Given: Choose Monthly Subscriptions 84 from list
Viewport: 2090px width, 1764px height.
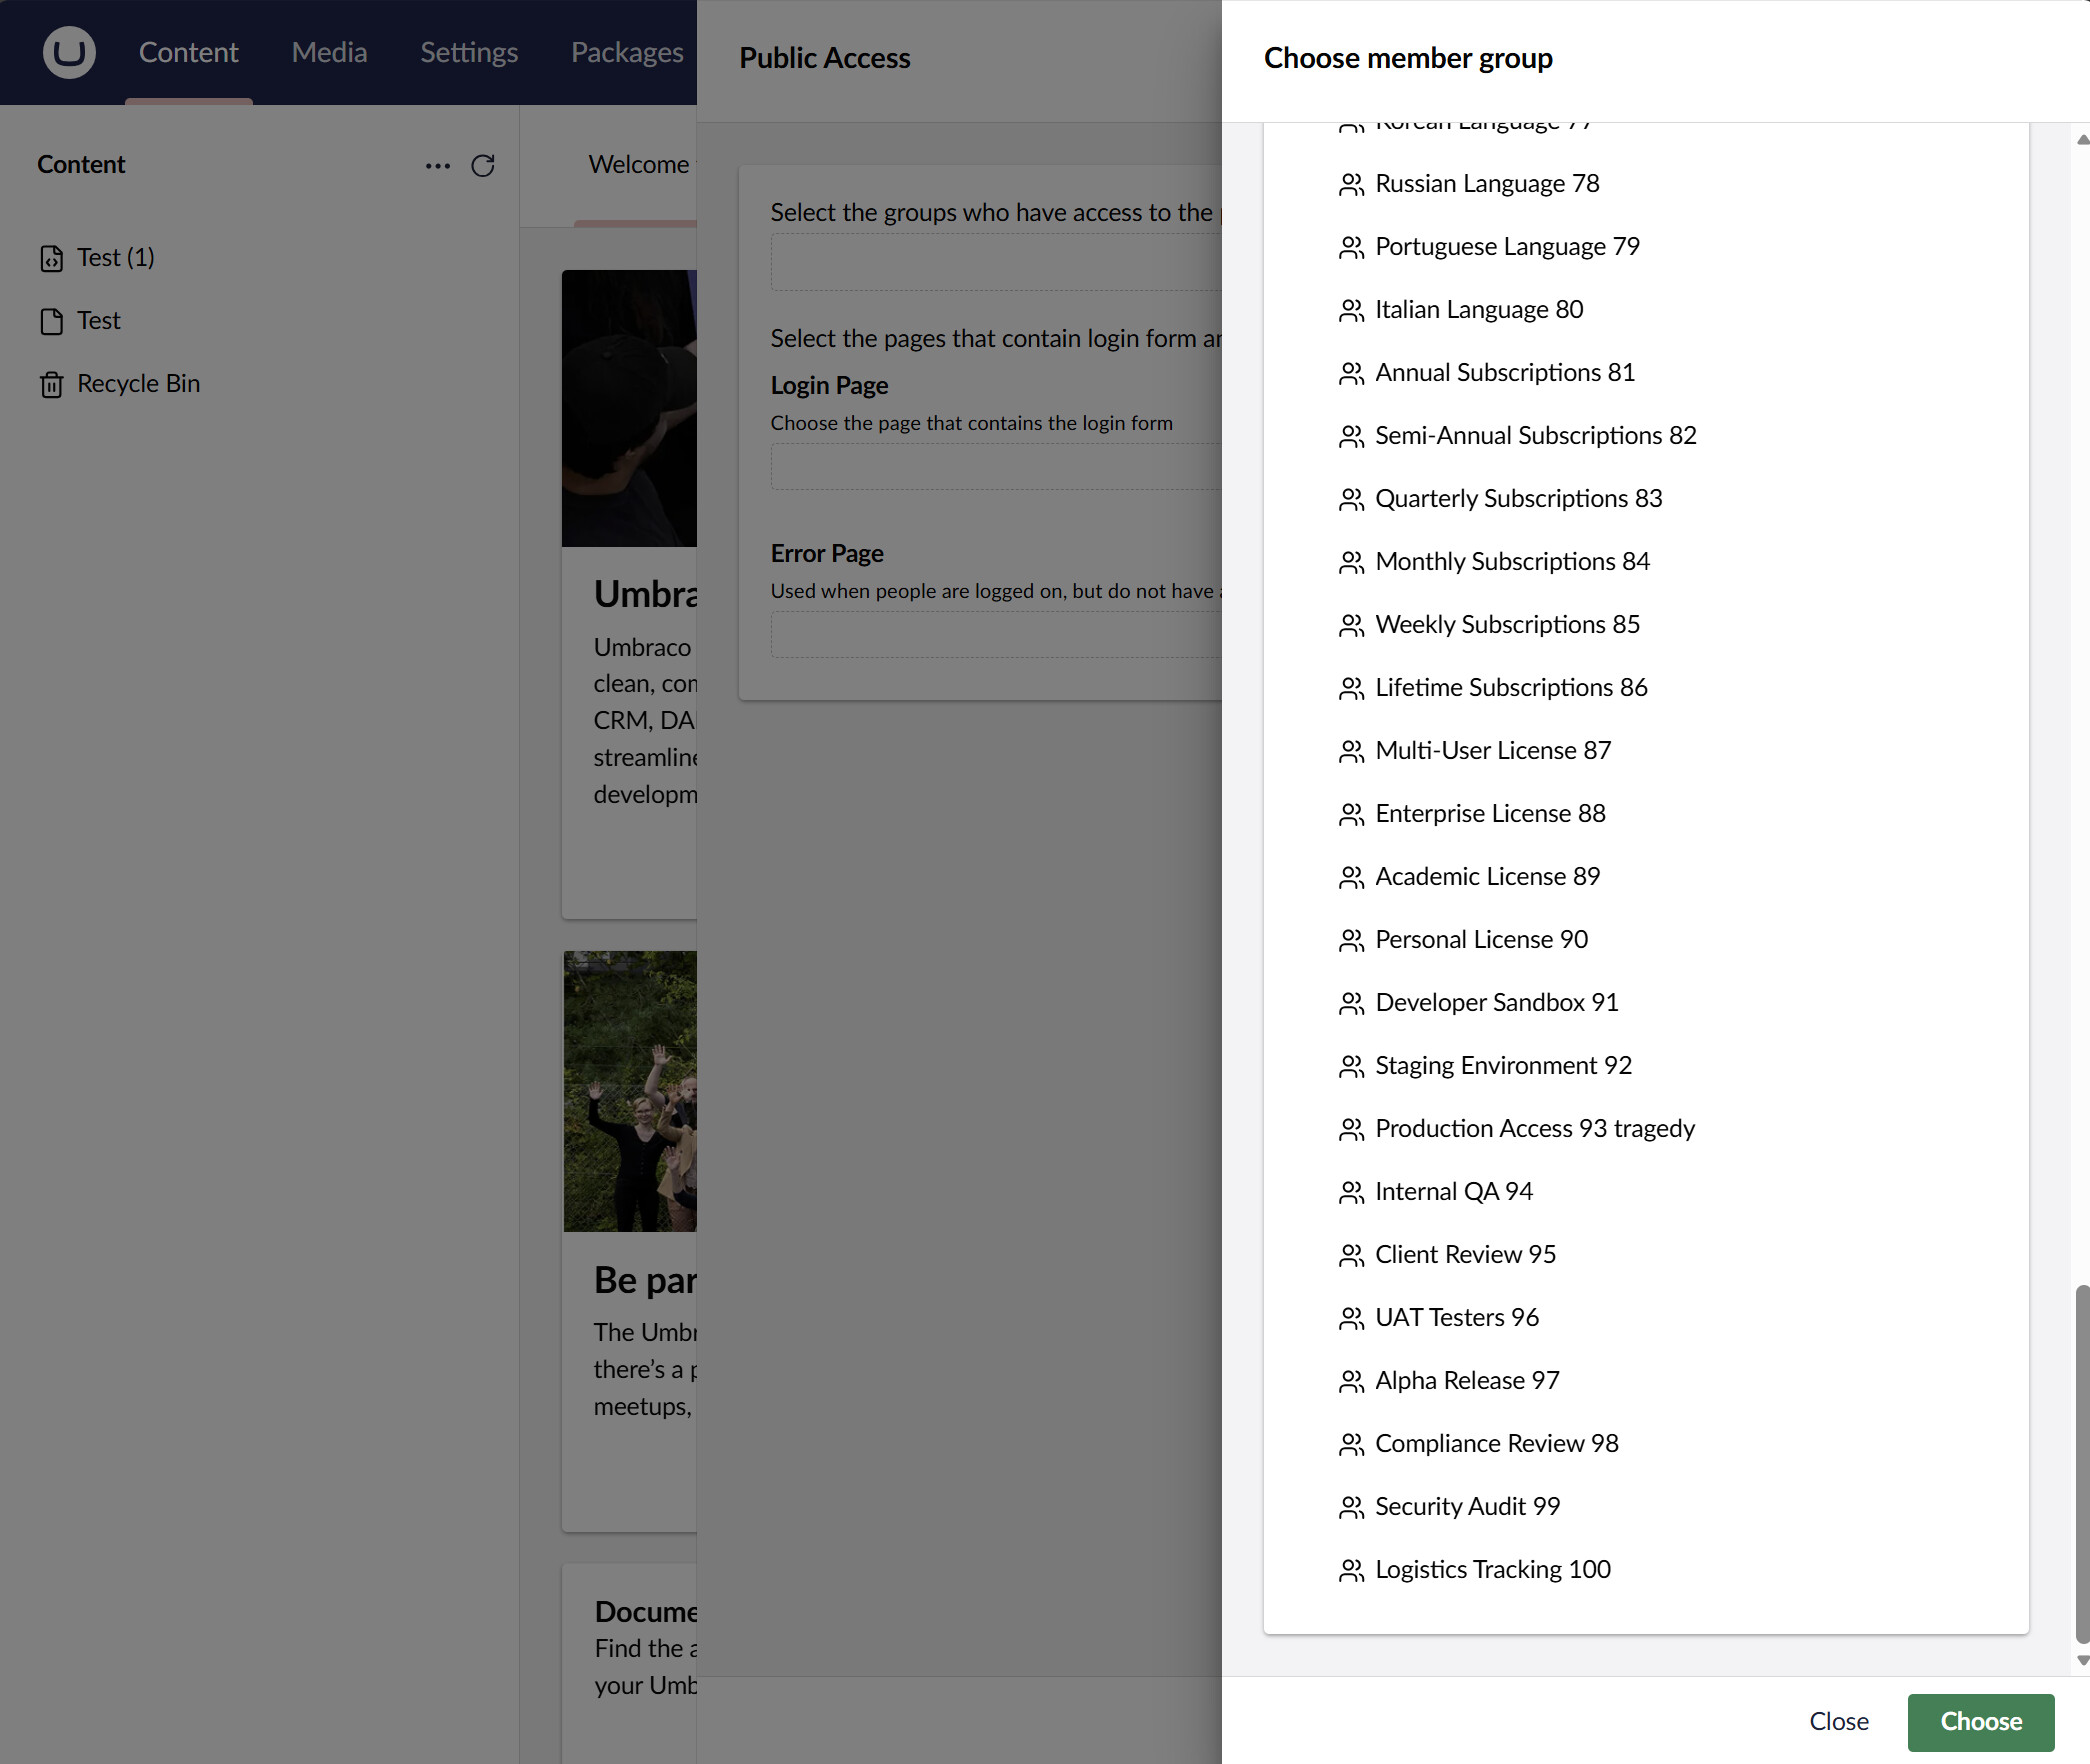Looking at the screenshot, I should [x=1511, y=562].
